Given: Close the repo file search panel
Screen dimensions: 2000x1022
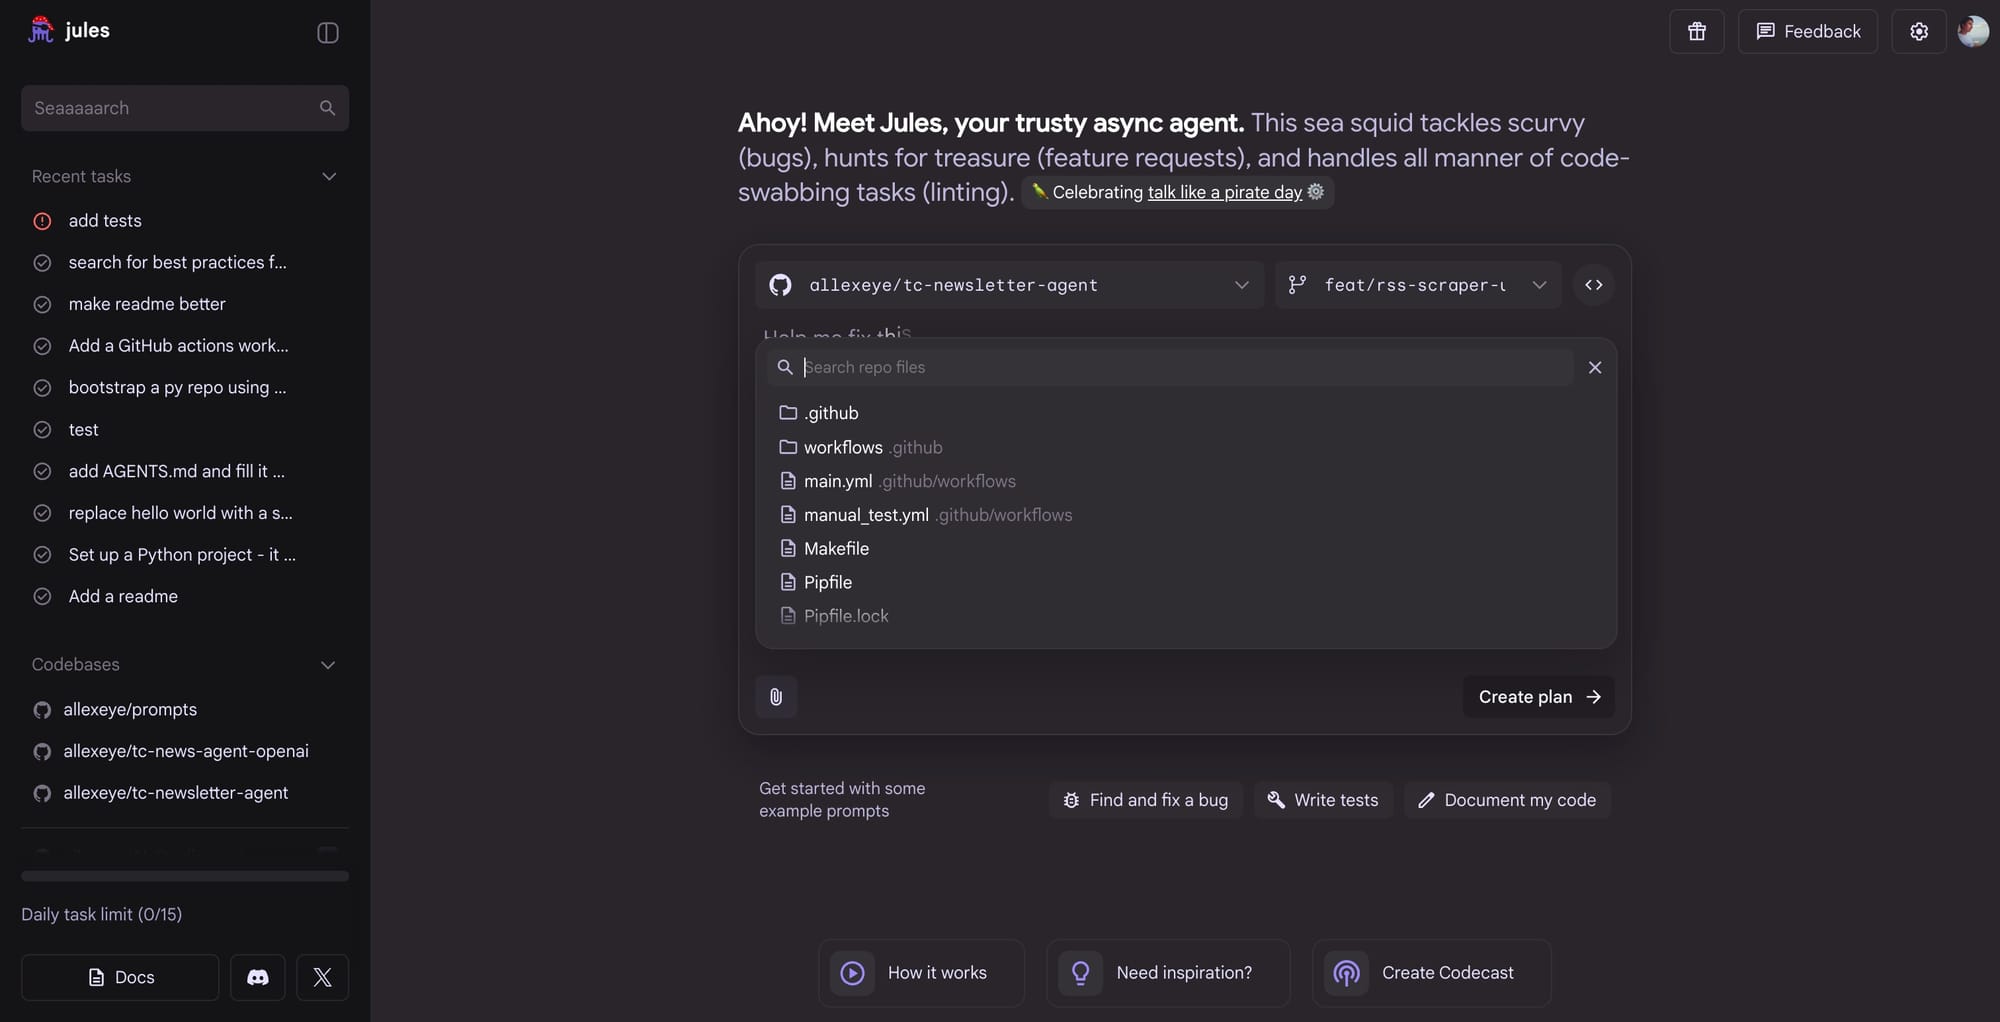Looking at the screenshot, I should click(x=1595, y=368).
